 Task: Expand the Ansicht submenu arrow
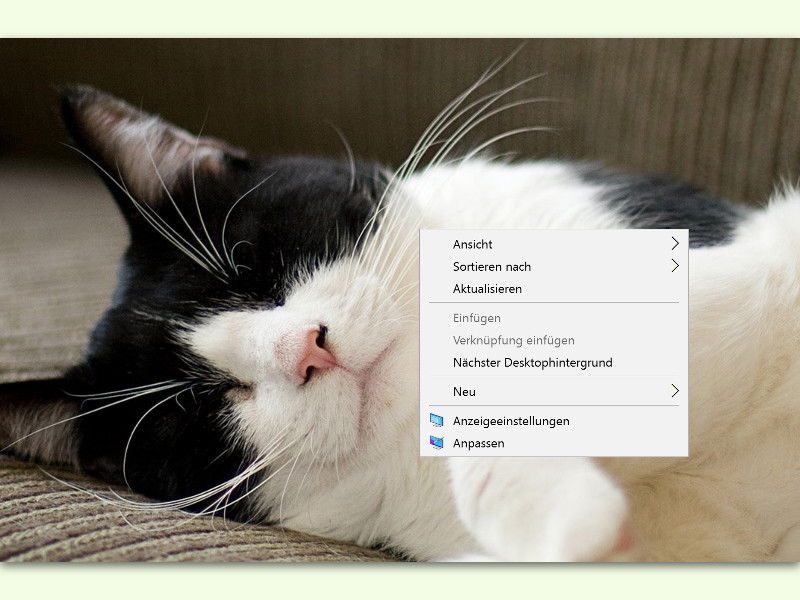[x=675, y=244]
